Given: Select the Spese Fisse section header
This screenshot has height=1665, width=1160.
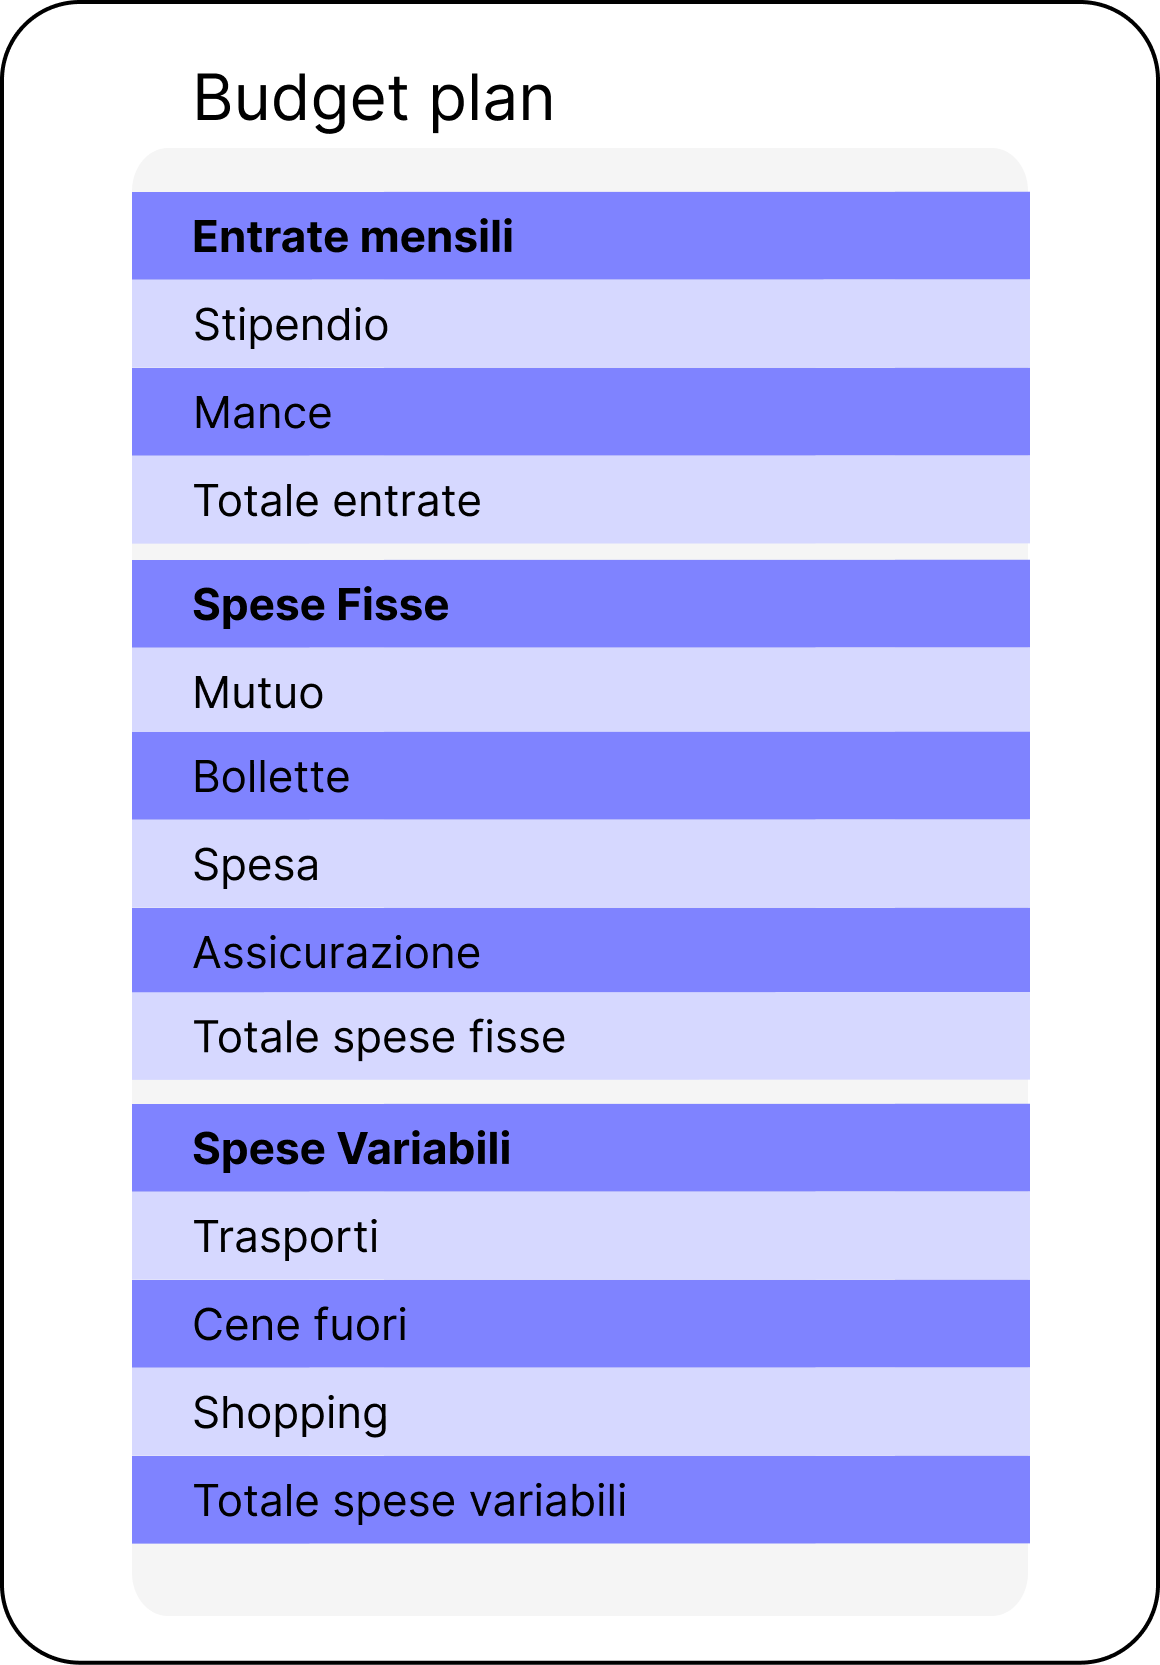Looking at the screenshot, I should coord(580,604).
